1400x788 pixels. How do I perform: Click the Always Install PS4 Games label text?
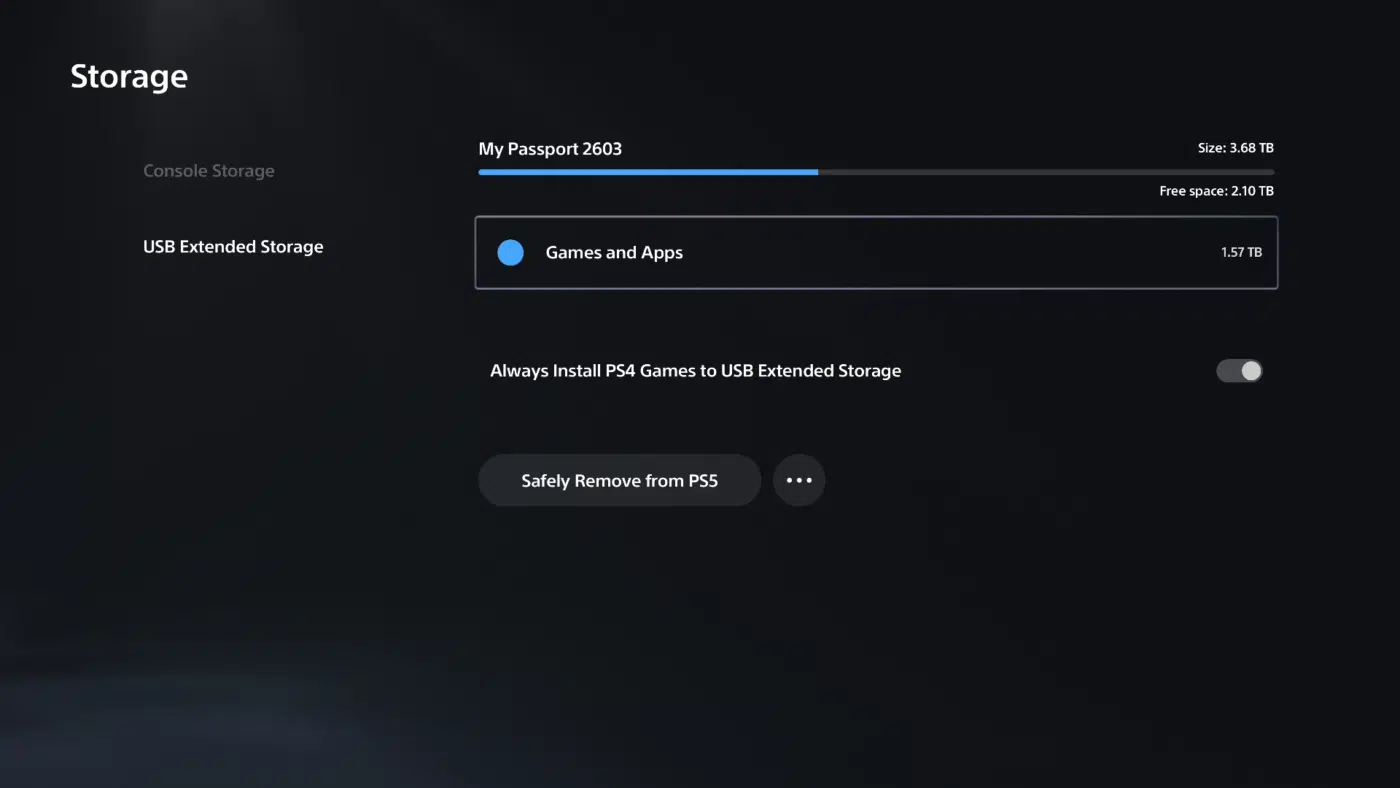coord(695,370)
